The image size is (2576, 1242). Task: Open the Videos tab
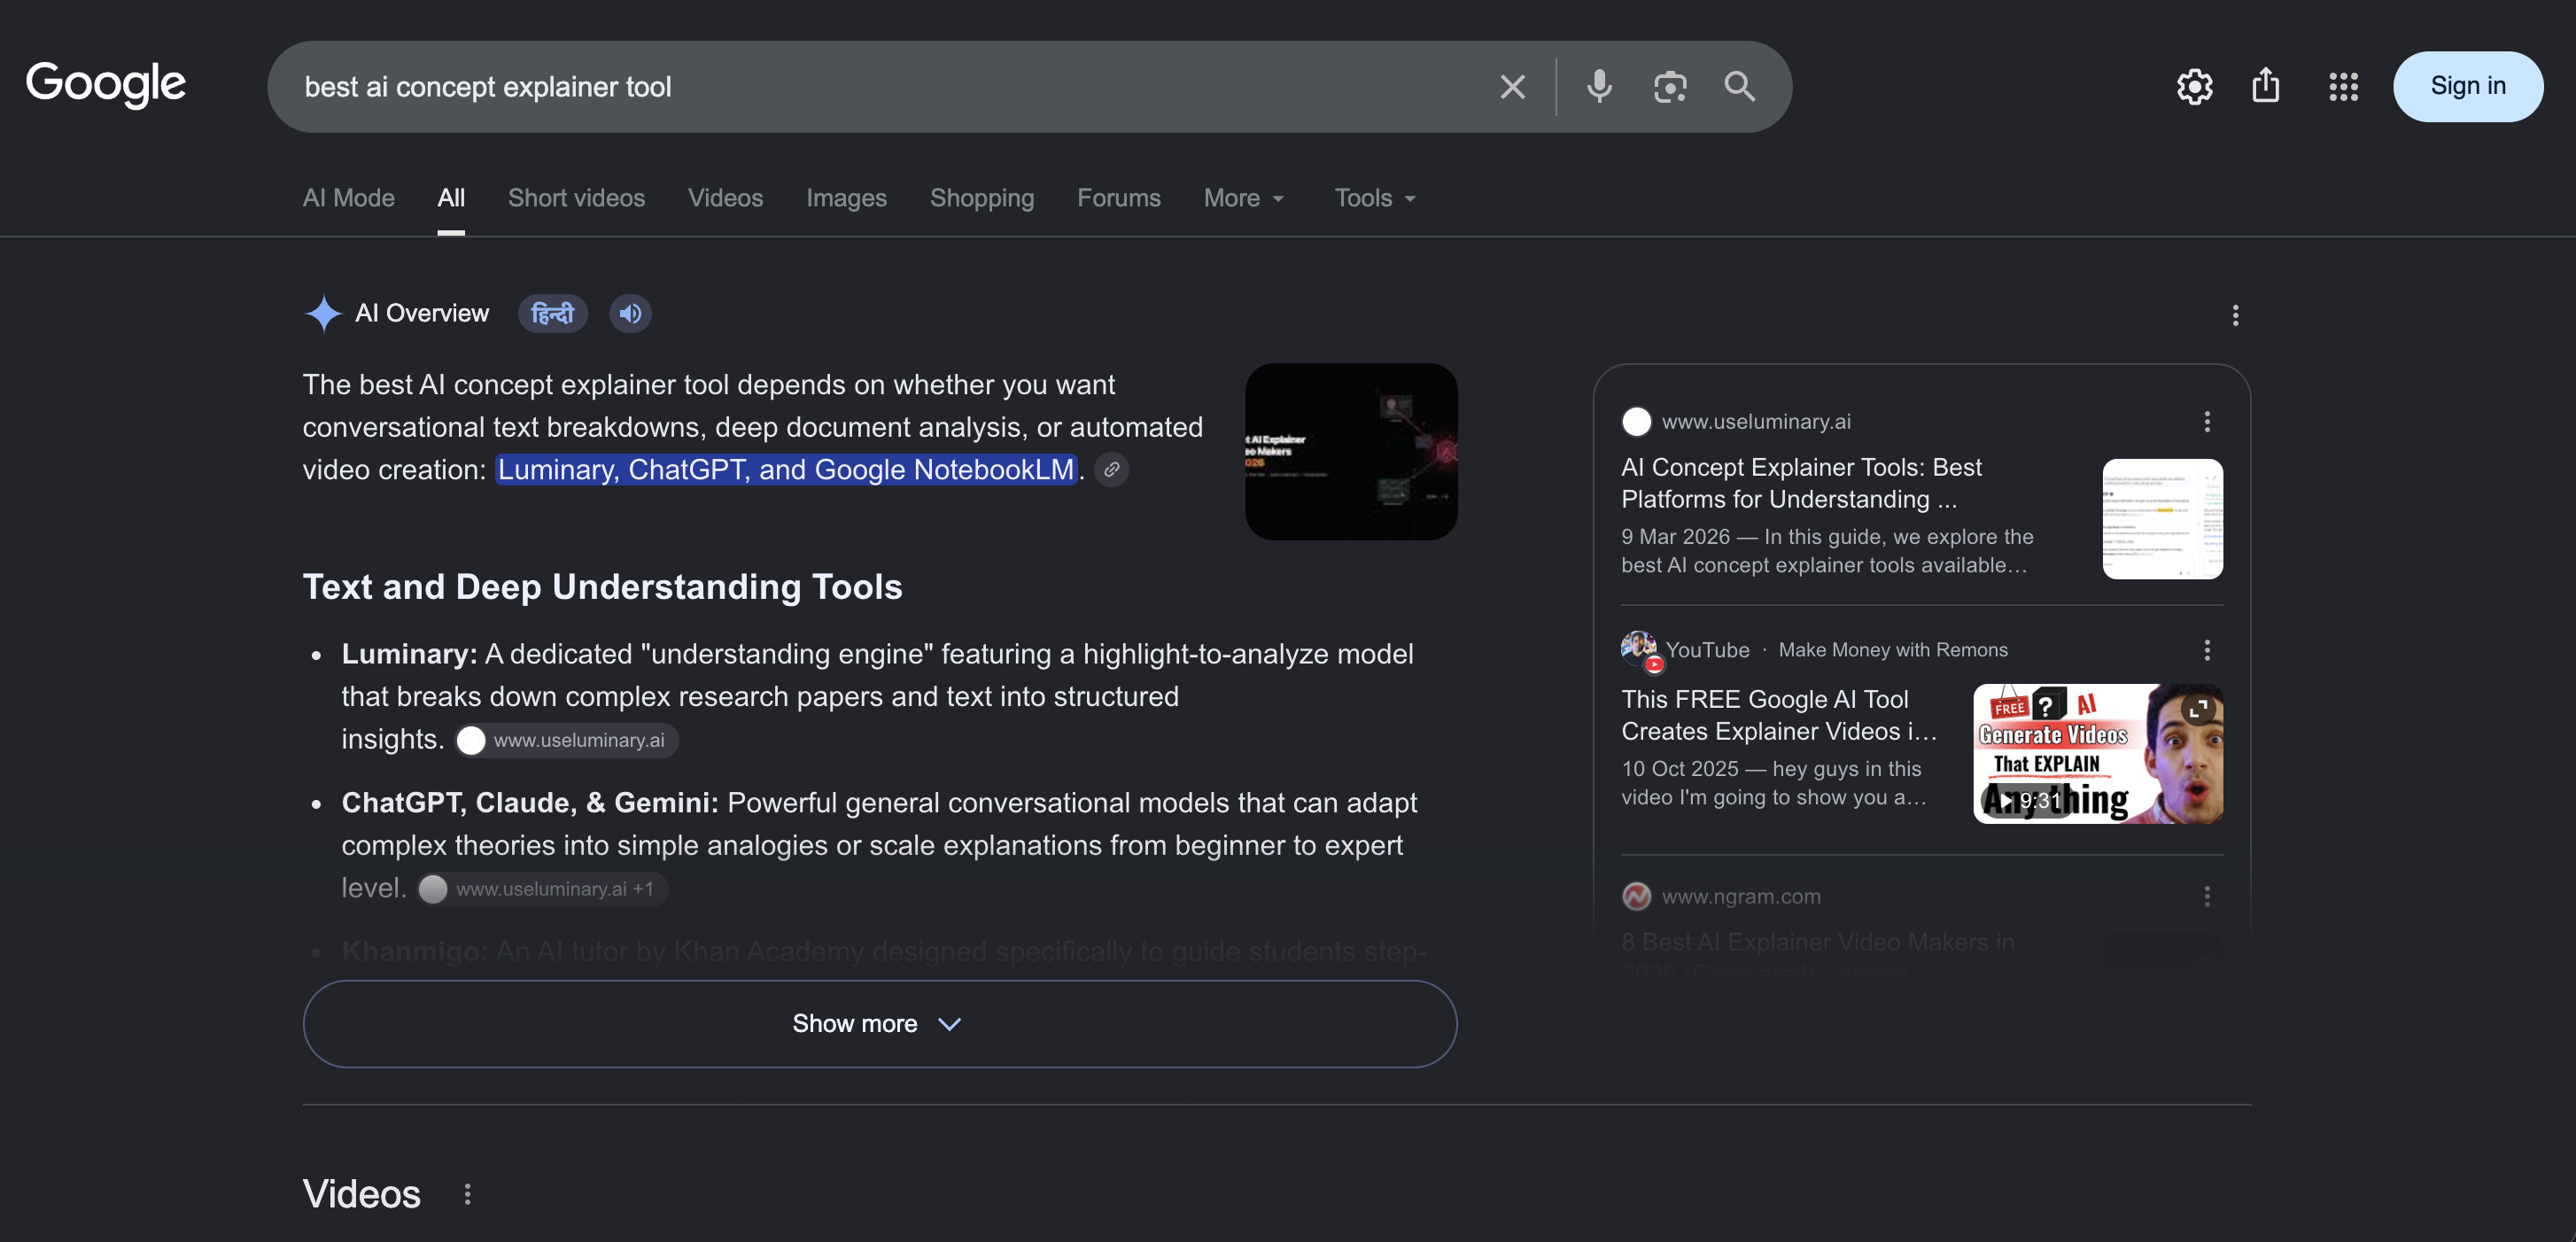[725, 198]
